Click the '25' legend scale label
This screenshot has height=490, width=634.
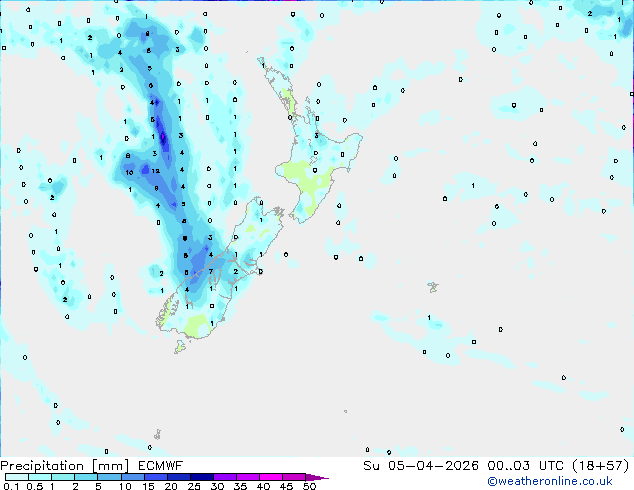tap(194, 486)
